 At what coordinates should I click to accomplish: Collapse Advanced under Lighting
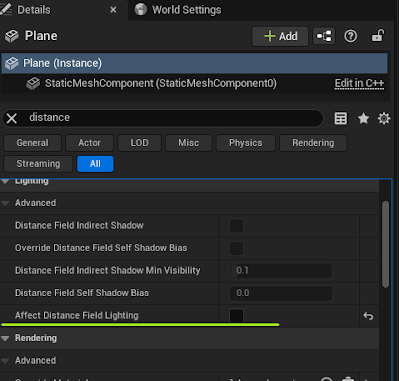(5, 203)
